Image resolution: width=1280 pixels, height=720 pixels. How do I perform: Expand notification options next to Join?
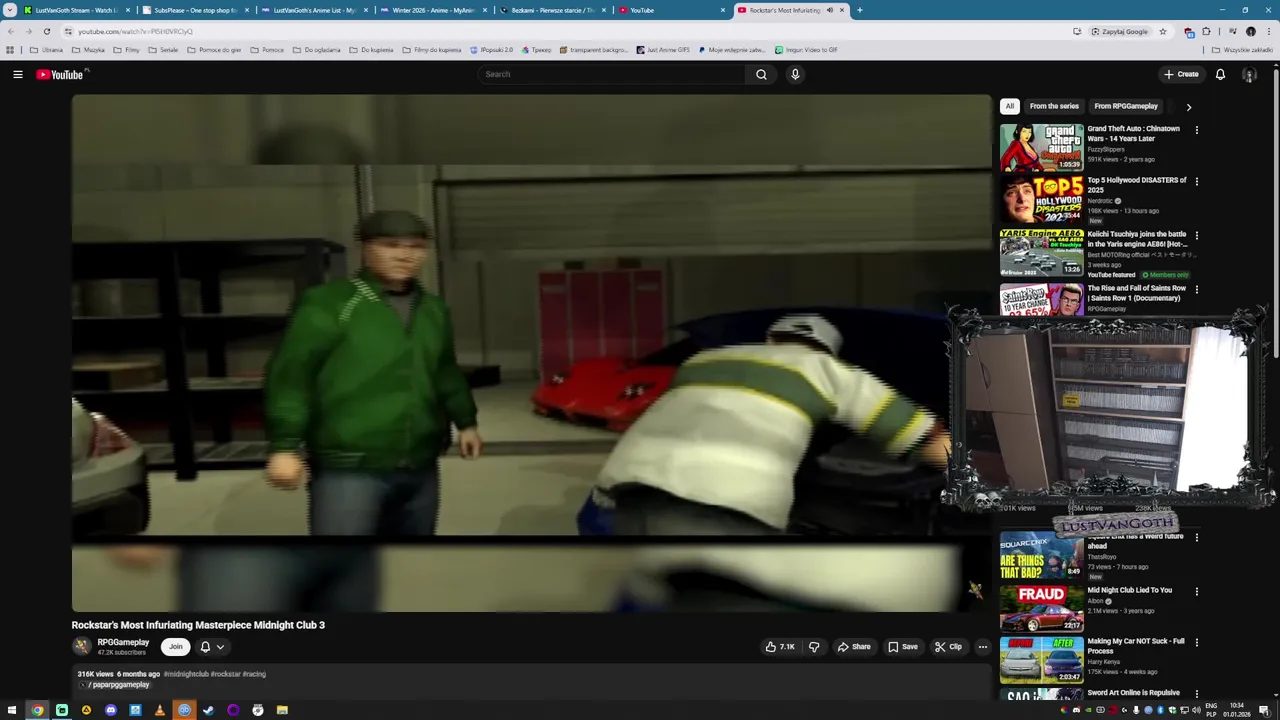[212, 647]
